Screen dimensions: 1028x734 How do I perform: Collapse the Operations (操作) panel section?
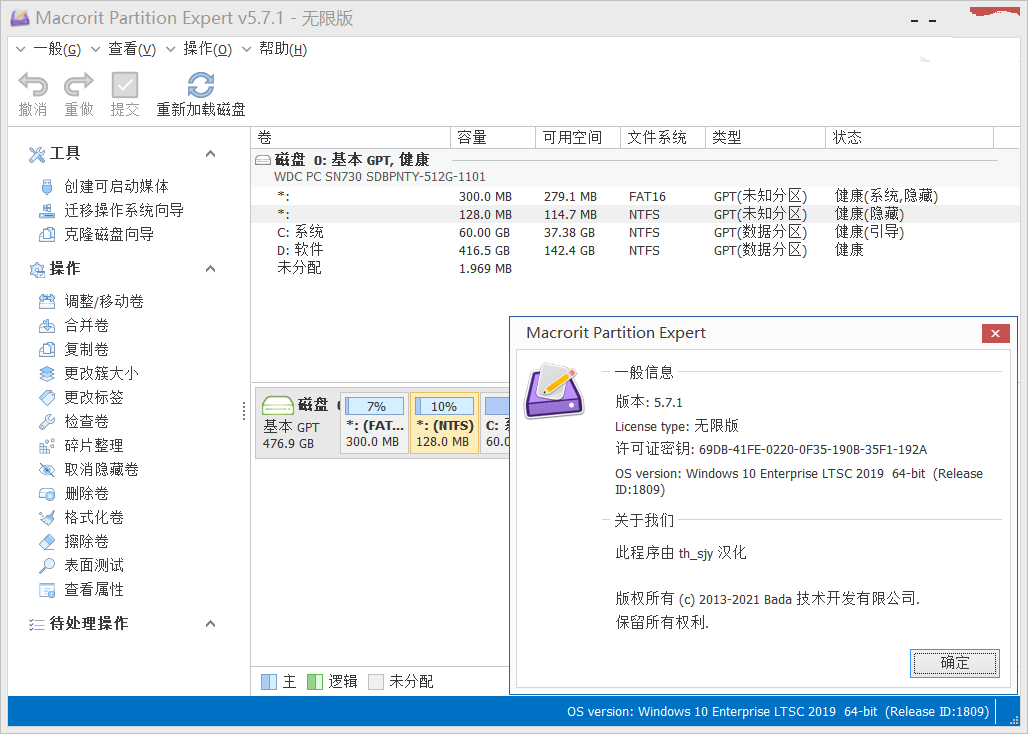tap(210, 269)
